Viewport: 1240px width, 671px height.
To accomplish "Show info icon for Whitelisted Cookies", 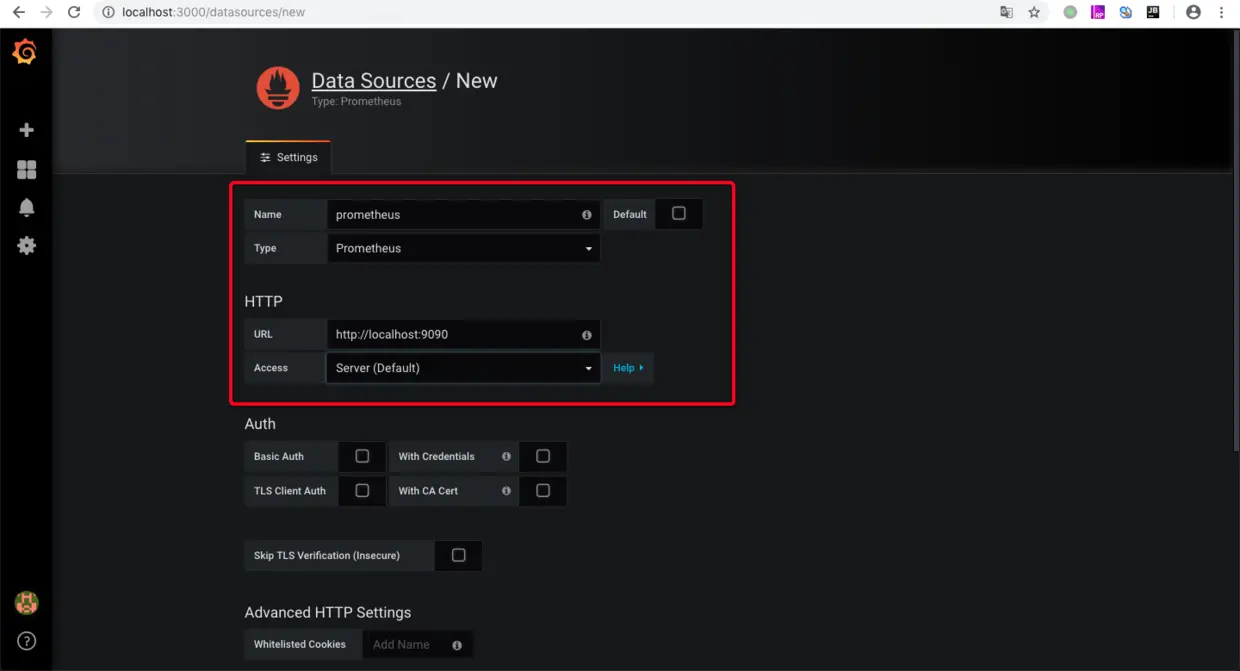I will pos(457,645).
